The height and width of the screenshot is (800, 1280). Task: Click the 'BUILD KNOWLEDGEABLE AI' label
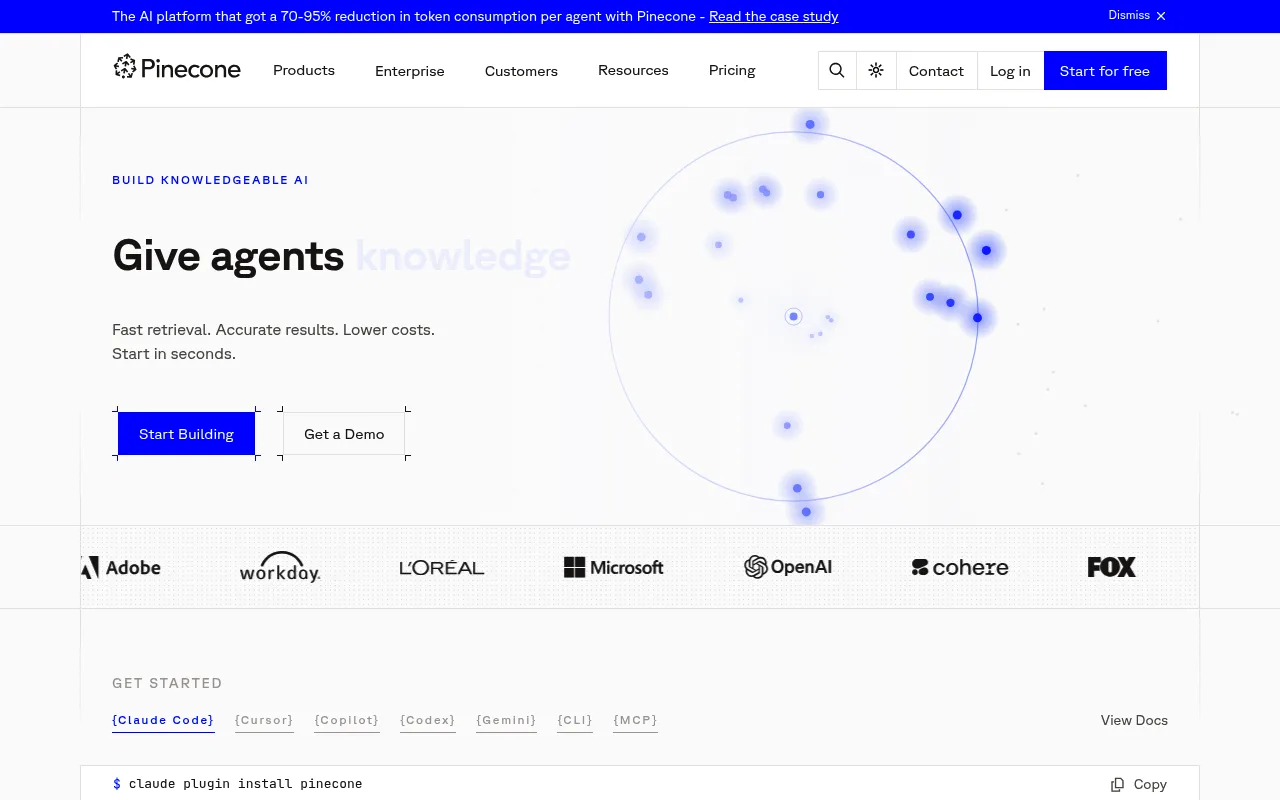(x=210, y=180)
